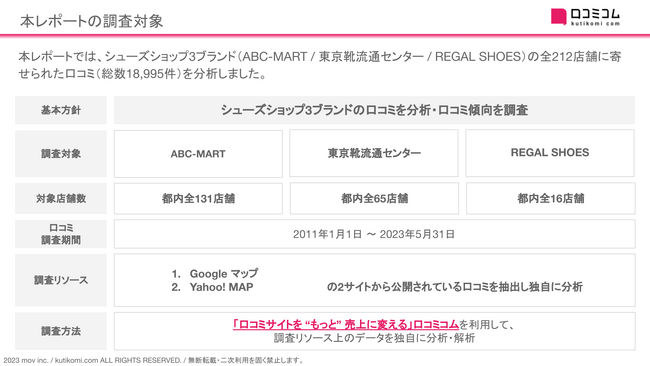Viewport: 650px width, 366px height.
Task: Click the date range 2011年1月1日 cell
Action: point(374,234)
